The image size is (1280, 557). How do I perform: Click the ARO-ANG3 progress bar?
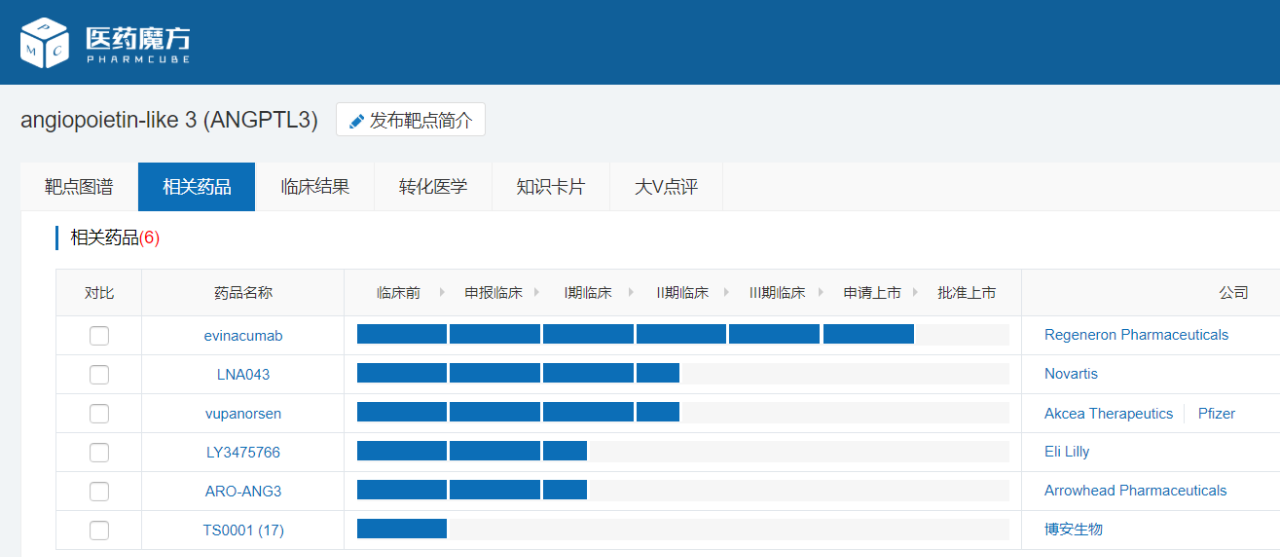tap(683, 490)
